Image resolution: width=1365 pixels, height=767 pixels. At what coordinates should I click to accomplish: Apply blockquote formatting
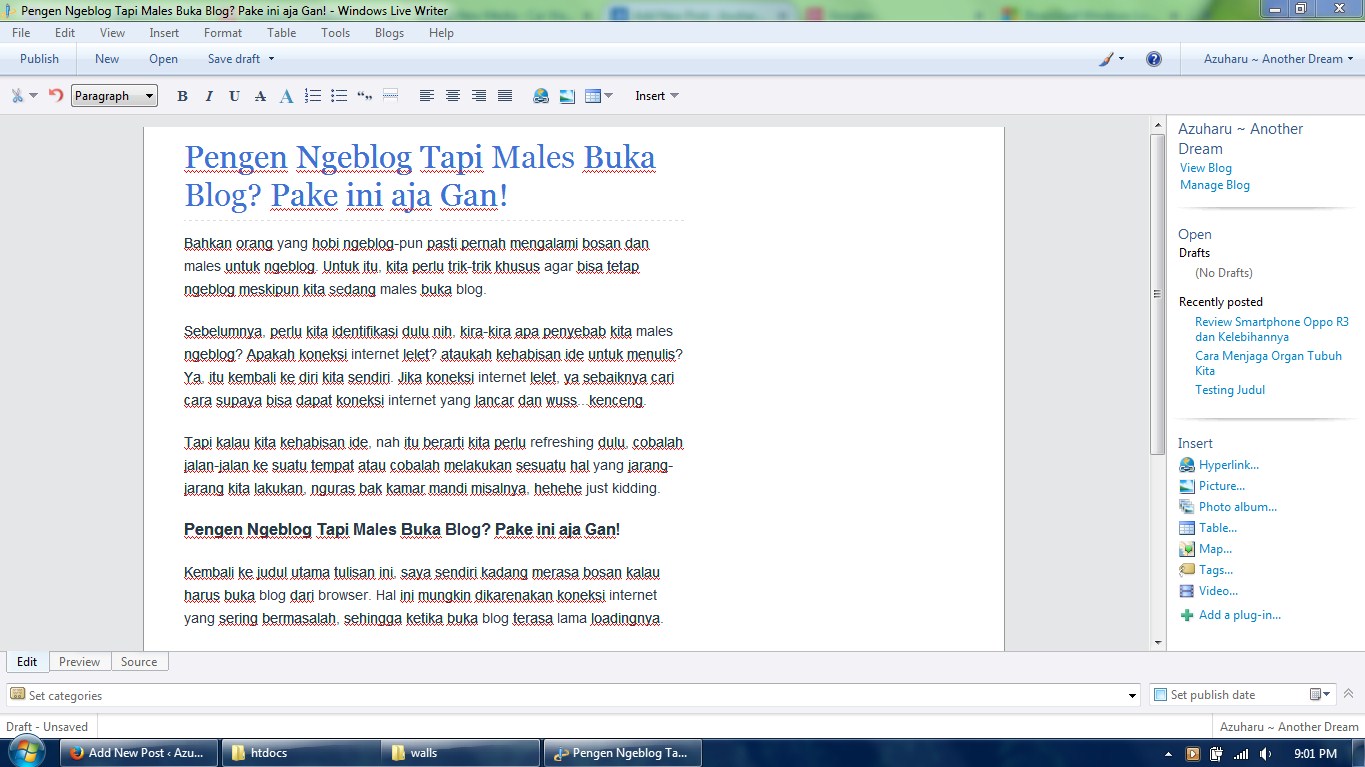[365, 96]
